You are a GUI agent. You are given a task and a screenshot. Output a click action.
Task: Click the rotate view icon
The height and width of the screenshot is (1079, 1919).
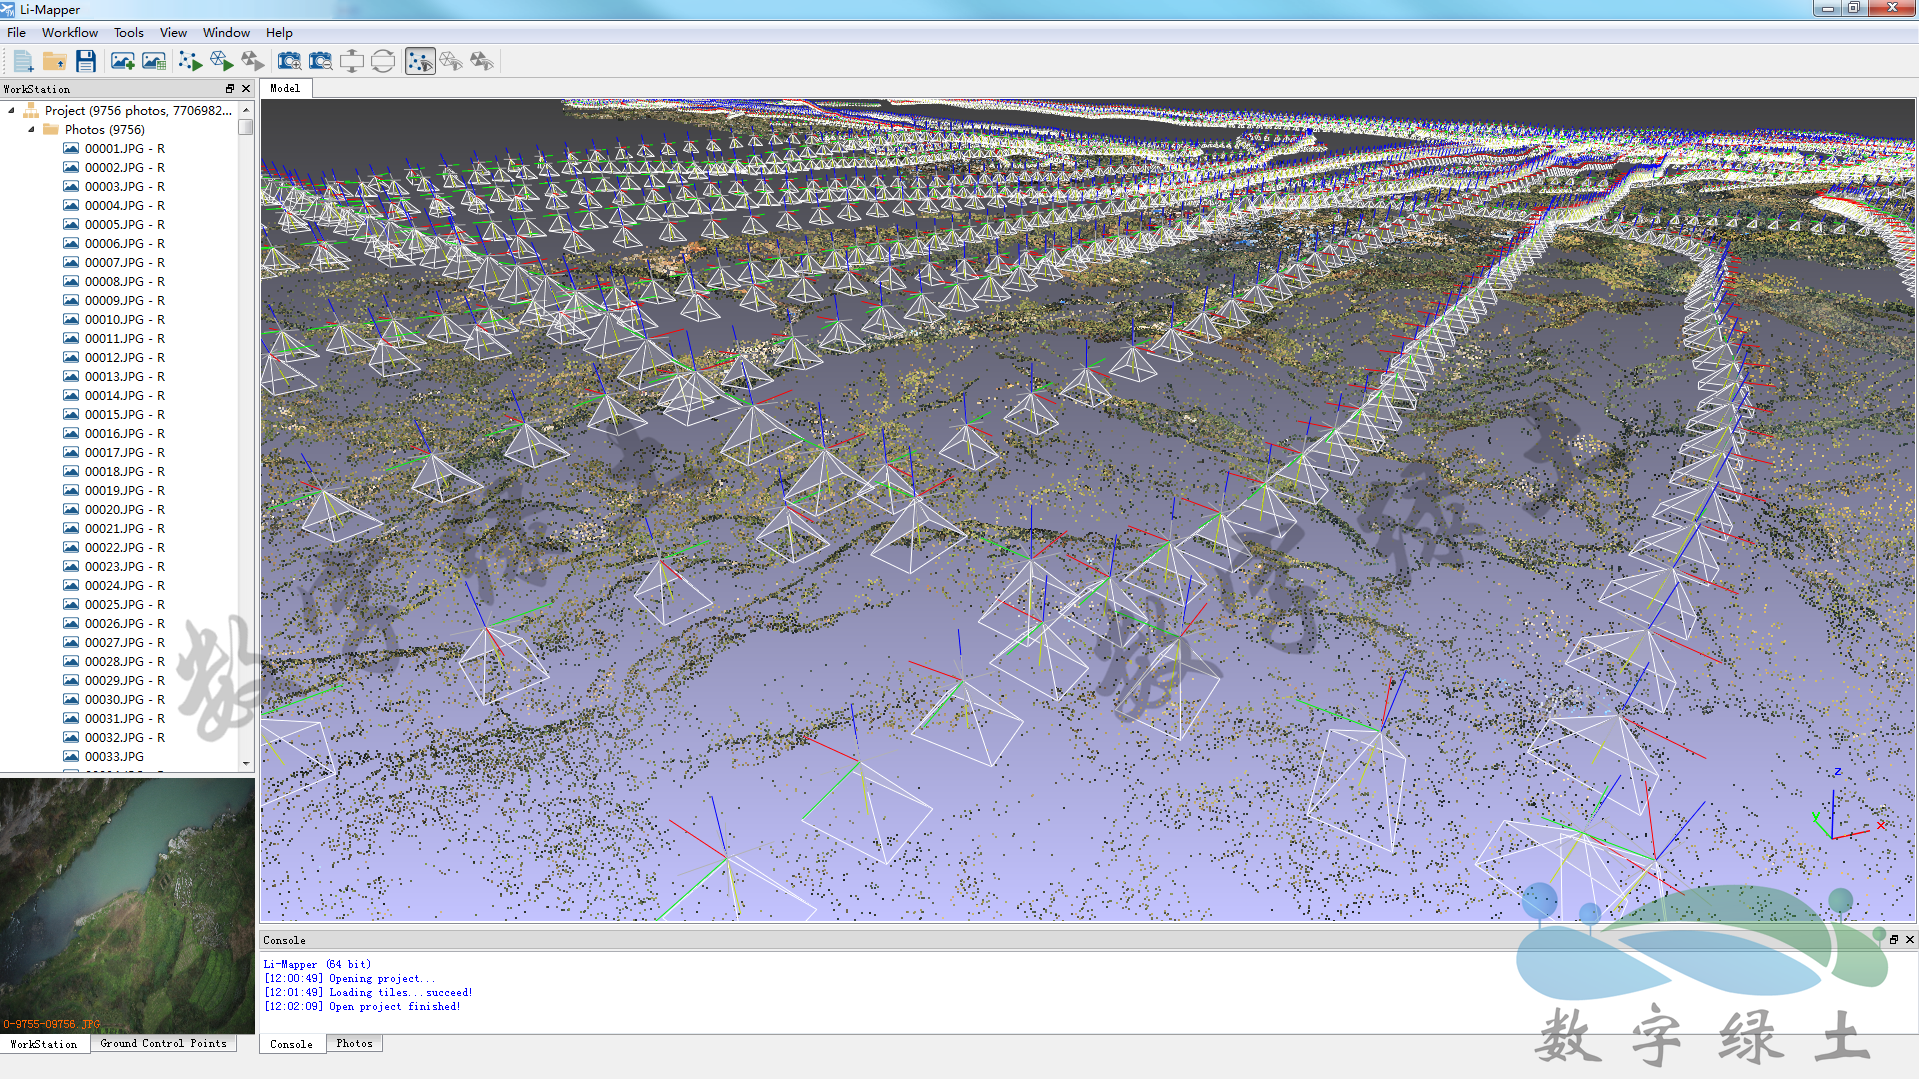click(x=383, y=61)
